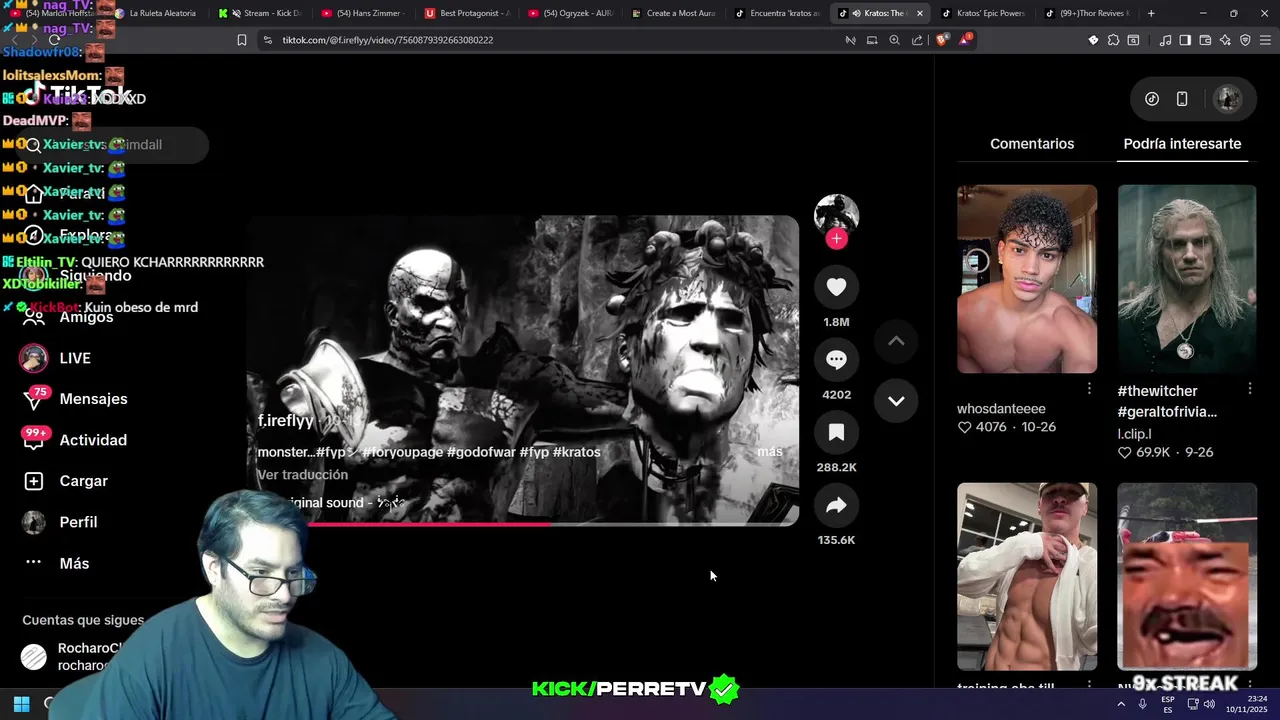The image size is (1280, 720).
Task: Show hidden tray icons chevron
Action: (x=1120, y=704)
